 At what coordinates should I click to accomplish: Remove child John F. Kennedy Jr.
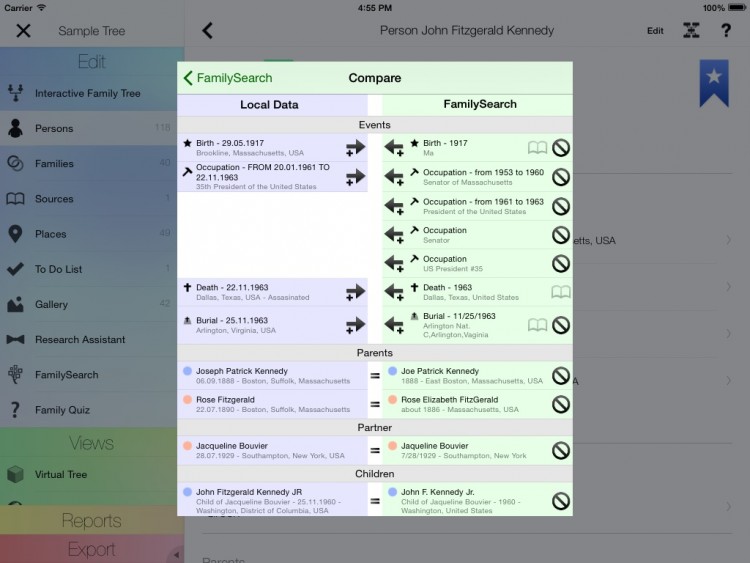click(x=561, y=501)
